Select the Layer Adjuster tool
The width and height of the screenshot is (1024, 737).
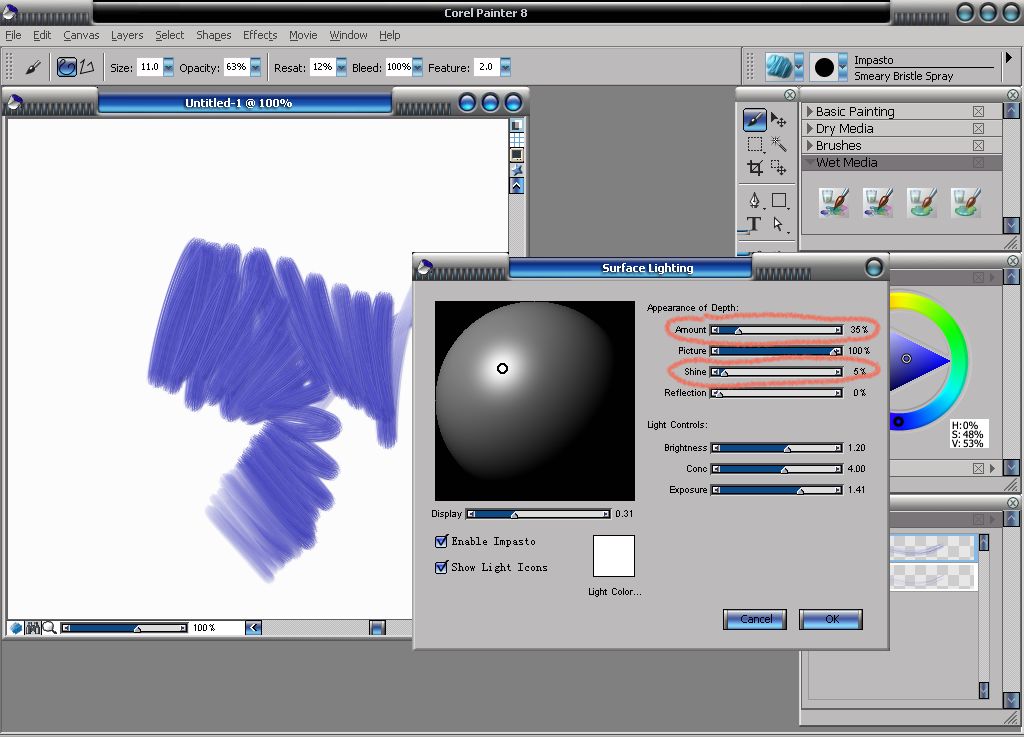pyautogui.click(x=778, y=119)
